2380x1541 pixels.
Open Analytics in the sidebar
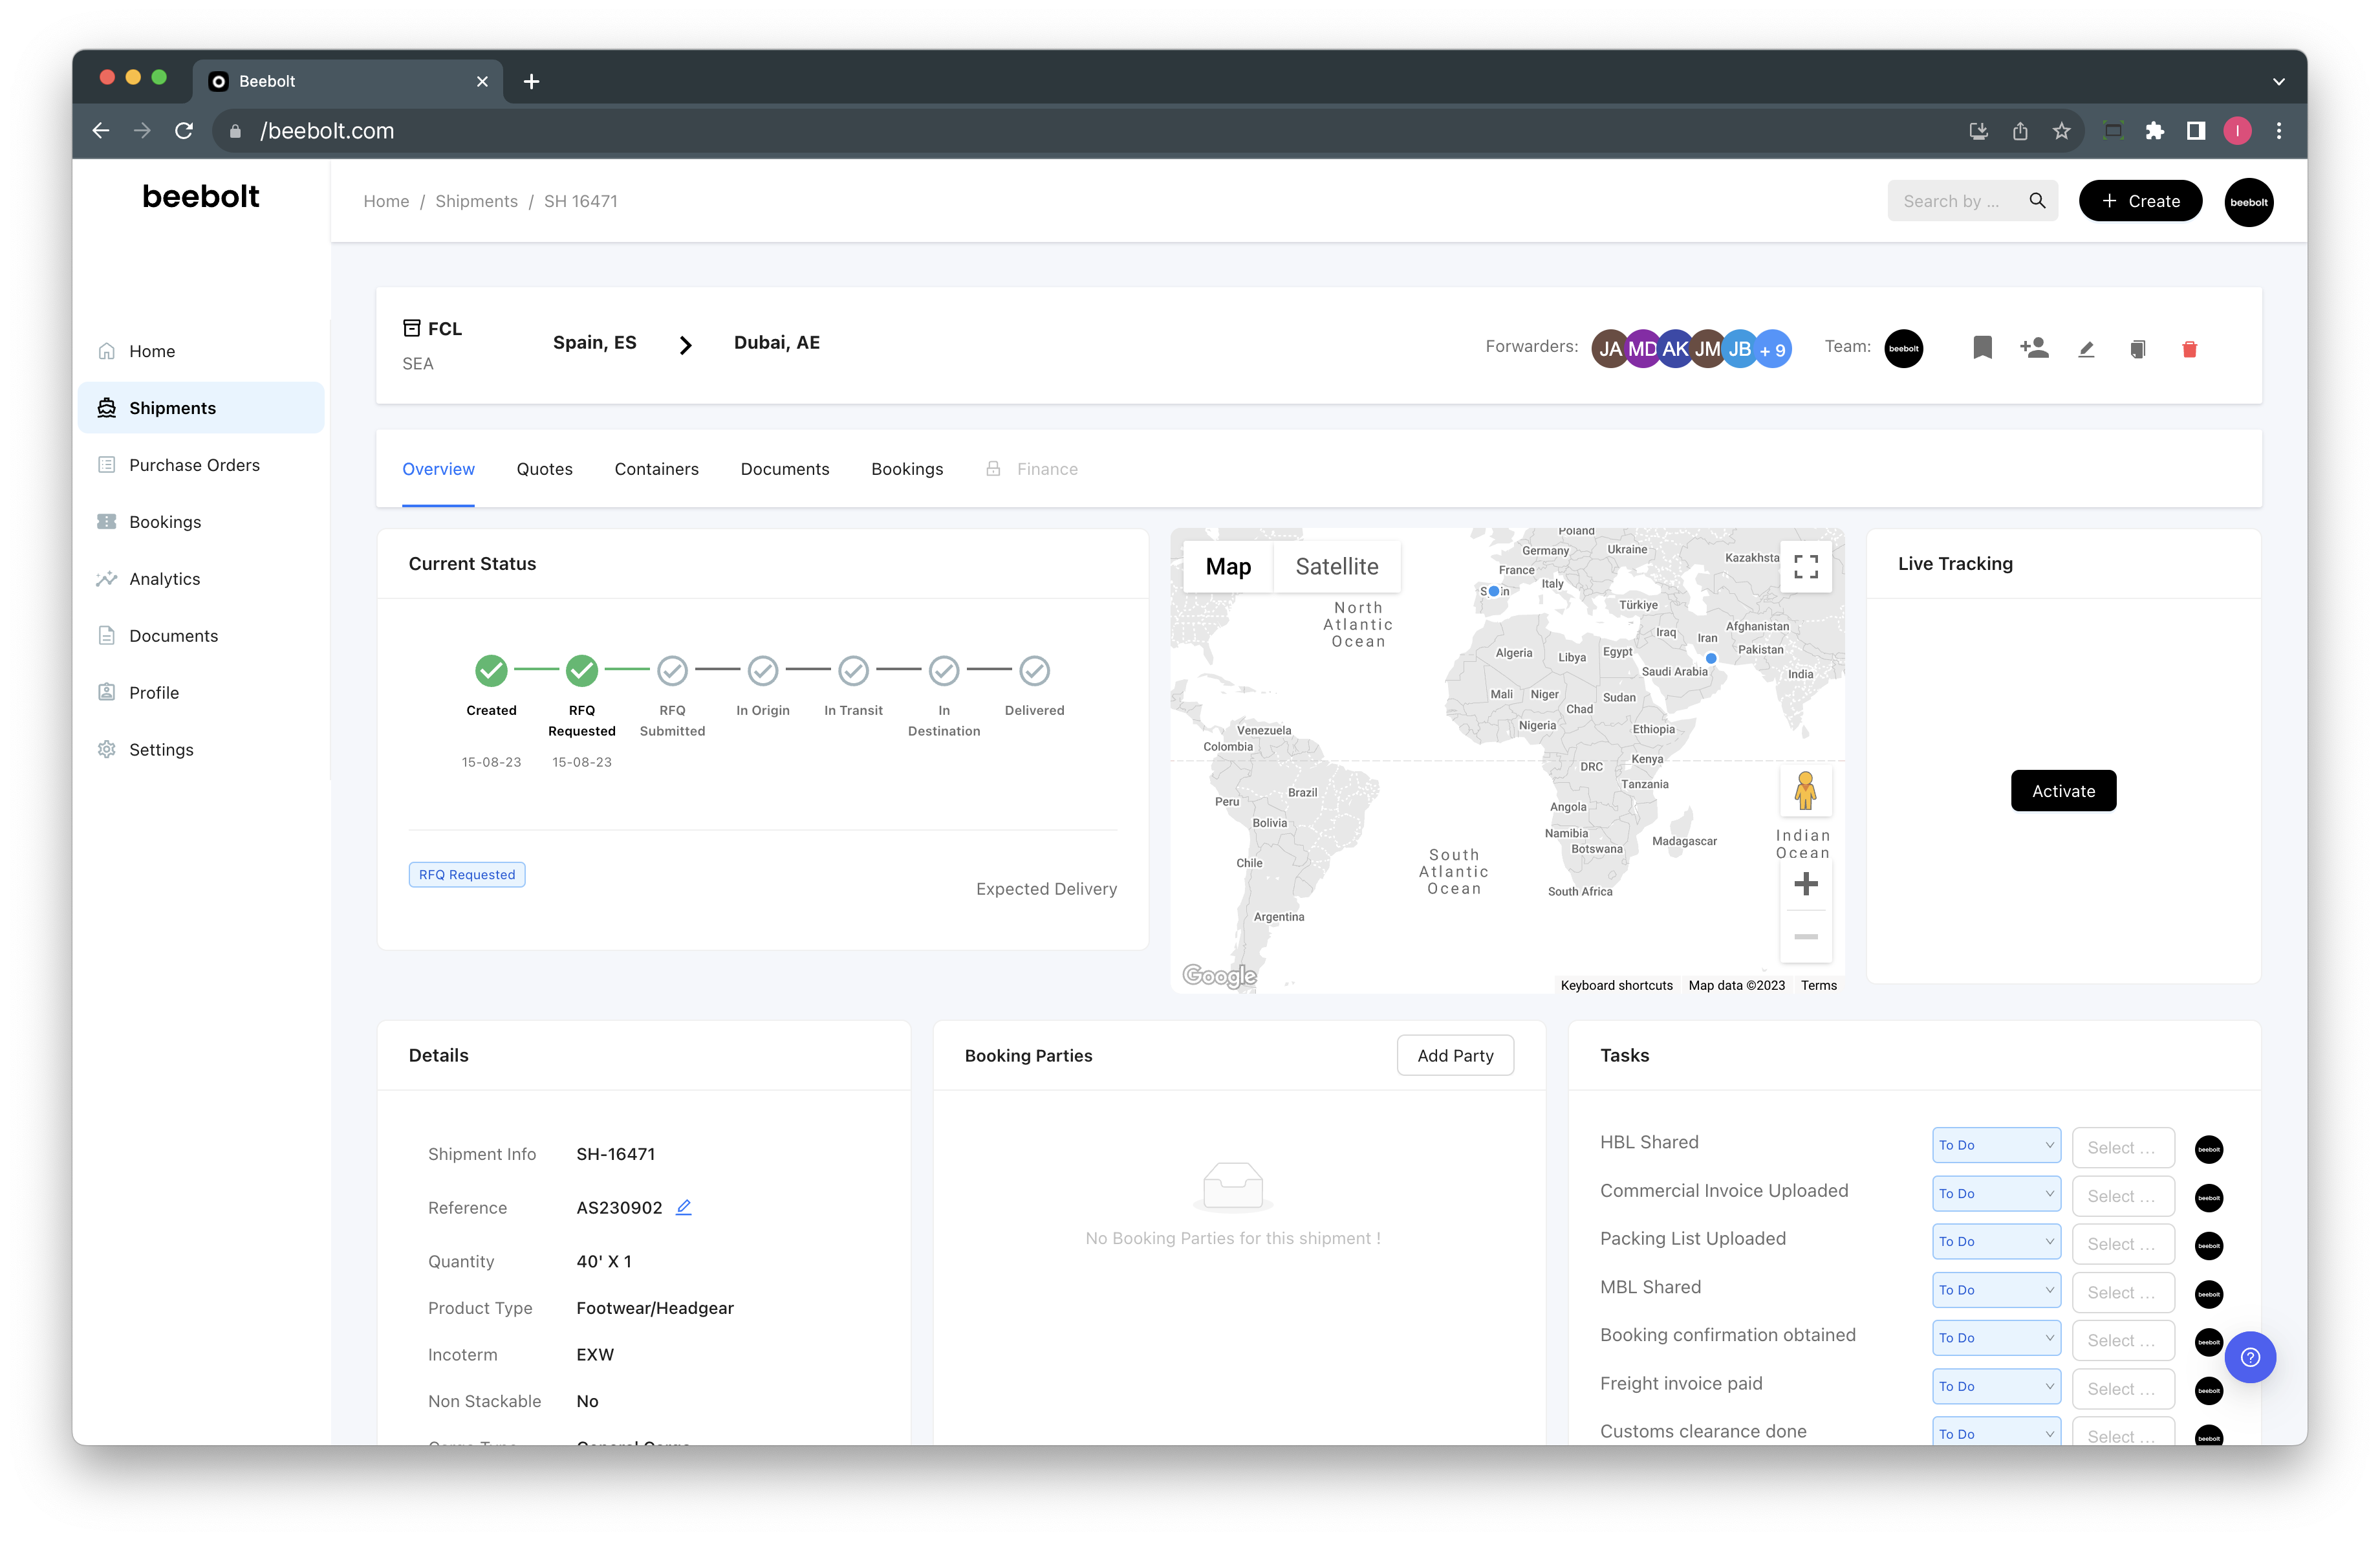point(164,579)
